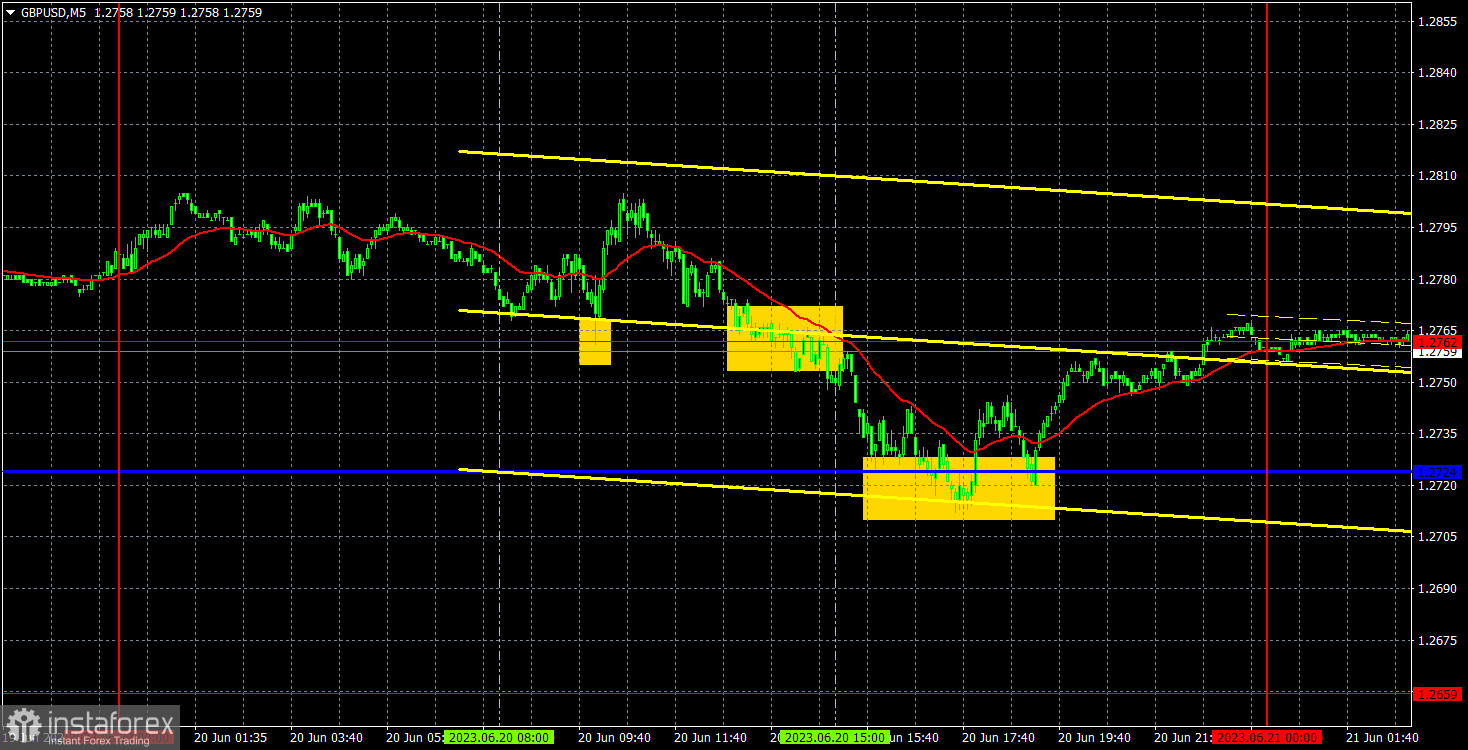Click the 1.2810 price axis label
The height and width of the screenshot is (750, 1468).
tap(1438, 176)
